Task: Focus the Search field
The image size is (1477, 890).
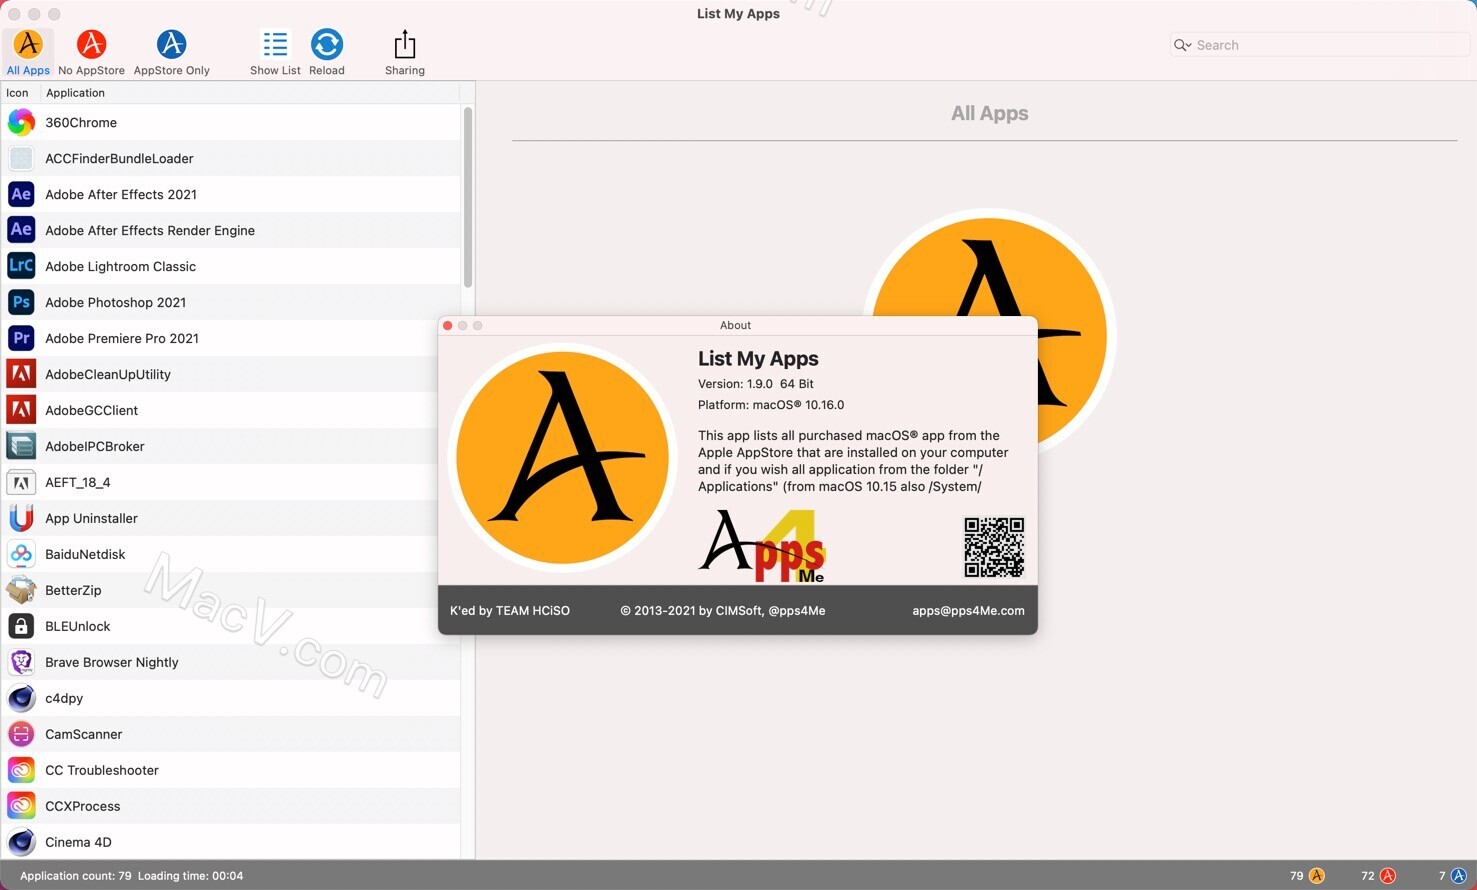Action: point(1319,45)
